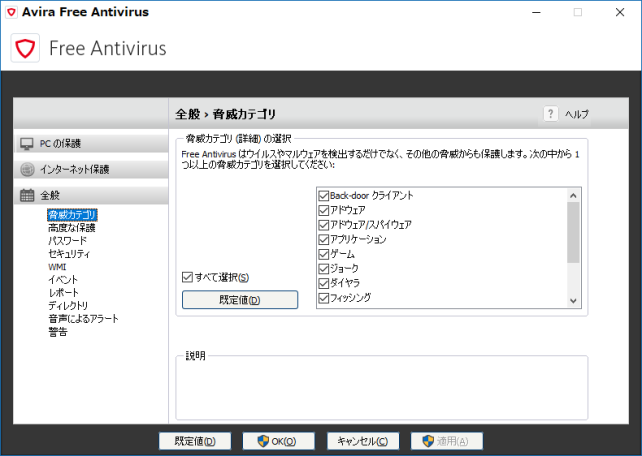Toggle the アドウェア checkbox
The image size is (642, 456).
click(x=323, y=210)
